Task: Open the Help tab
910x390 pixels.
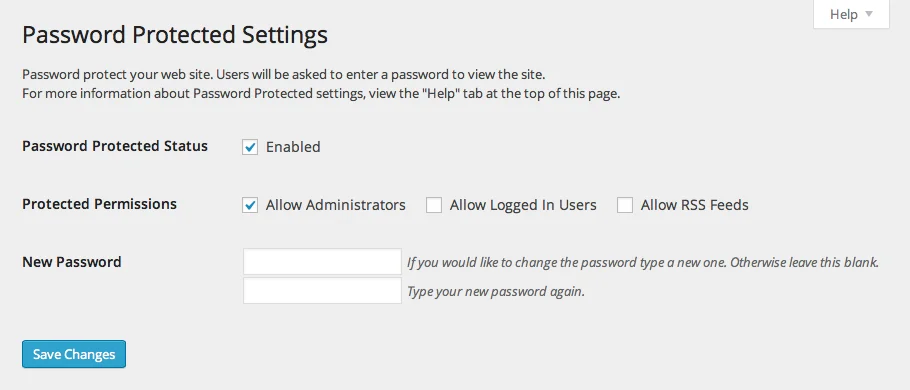Action: click(851, 14)
